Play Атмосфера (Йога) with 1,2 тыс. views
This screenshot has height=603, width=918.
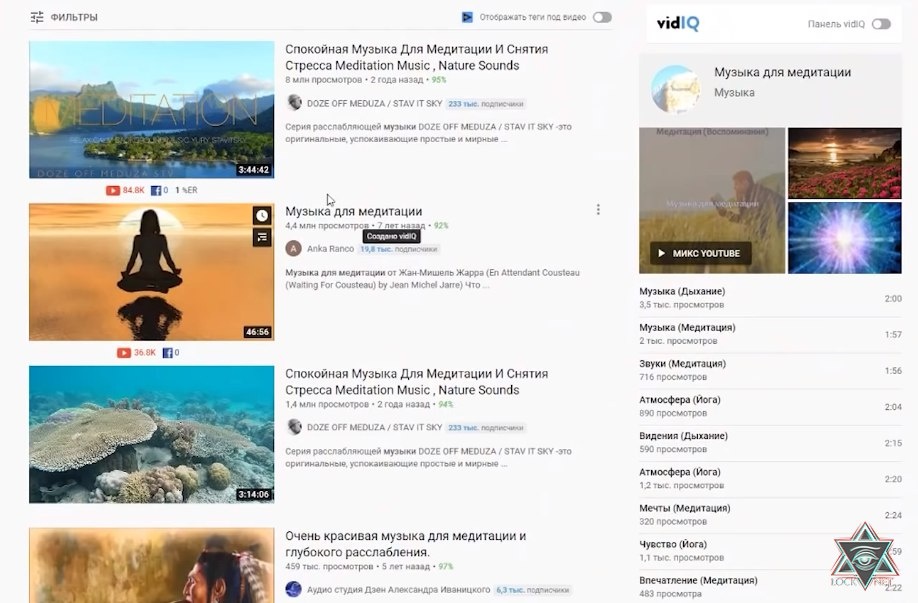pyautogui.click(x=770, y=479)
